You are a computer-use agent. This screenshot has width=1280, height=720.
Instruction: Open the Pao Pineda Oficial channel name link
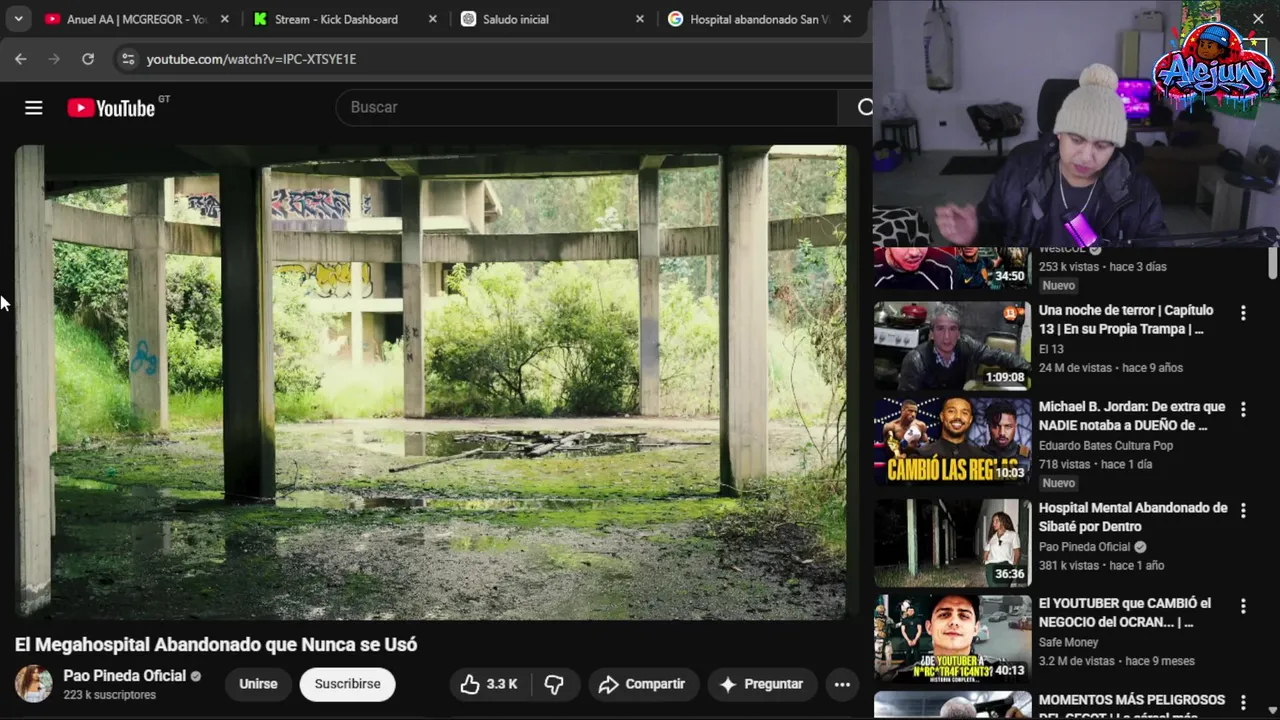[125, 676]
